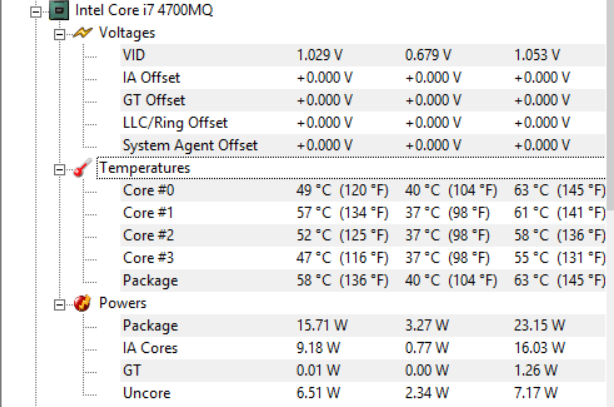Select the LLC/Ring Offset row
Viewport: 614px width, 407px height.
[174, 123]
